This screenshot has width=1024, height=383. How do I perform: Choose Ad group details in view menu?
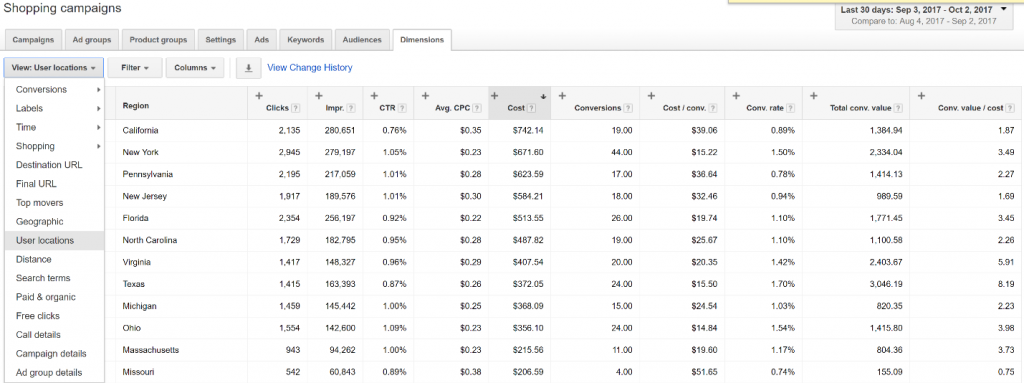click(x=54, y=373)
